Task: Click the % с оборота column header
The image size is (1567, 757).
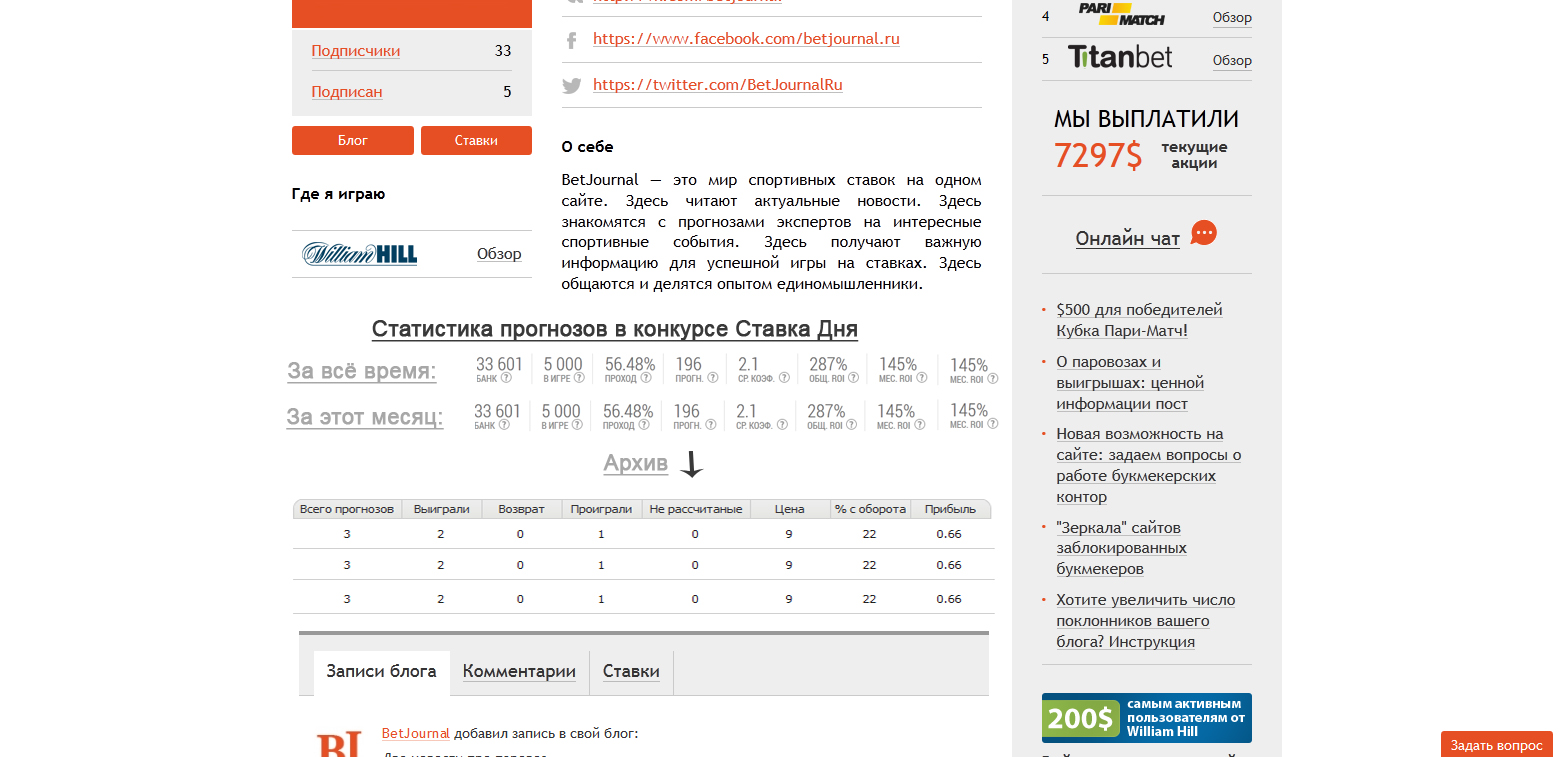Action: click(x=870, y=509)
